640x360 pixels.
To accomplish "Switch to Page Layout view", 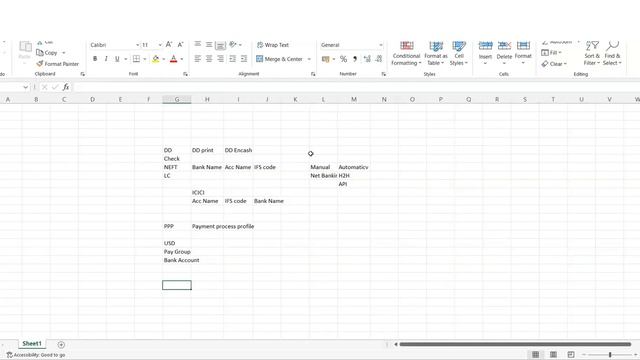I will (x=553, y=354).
